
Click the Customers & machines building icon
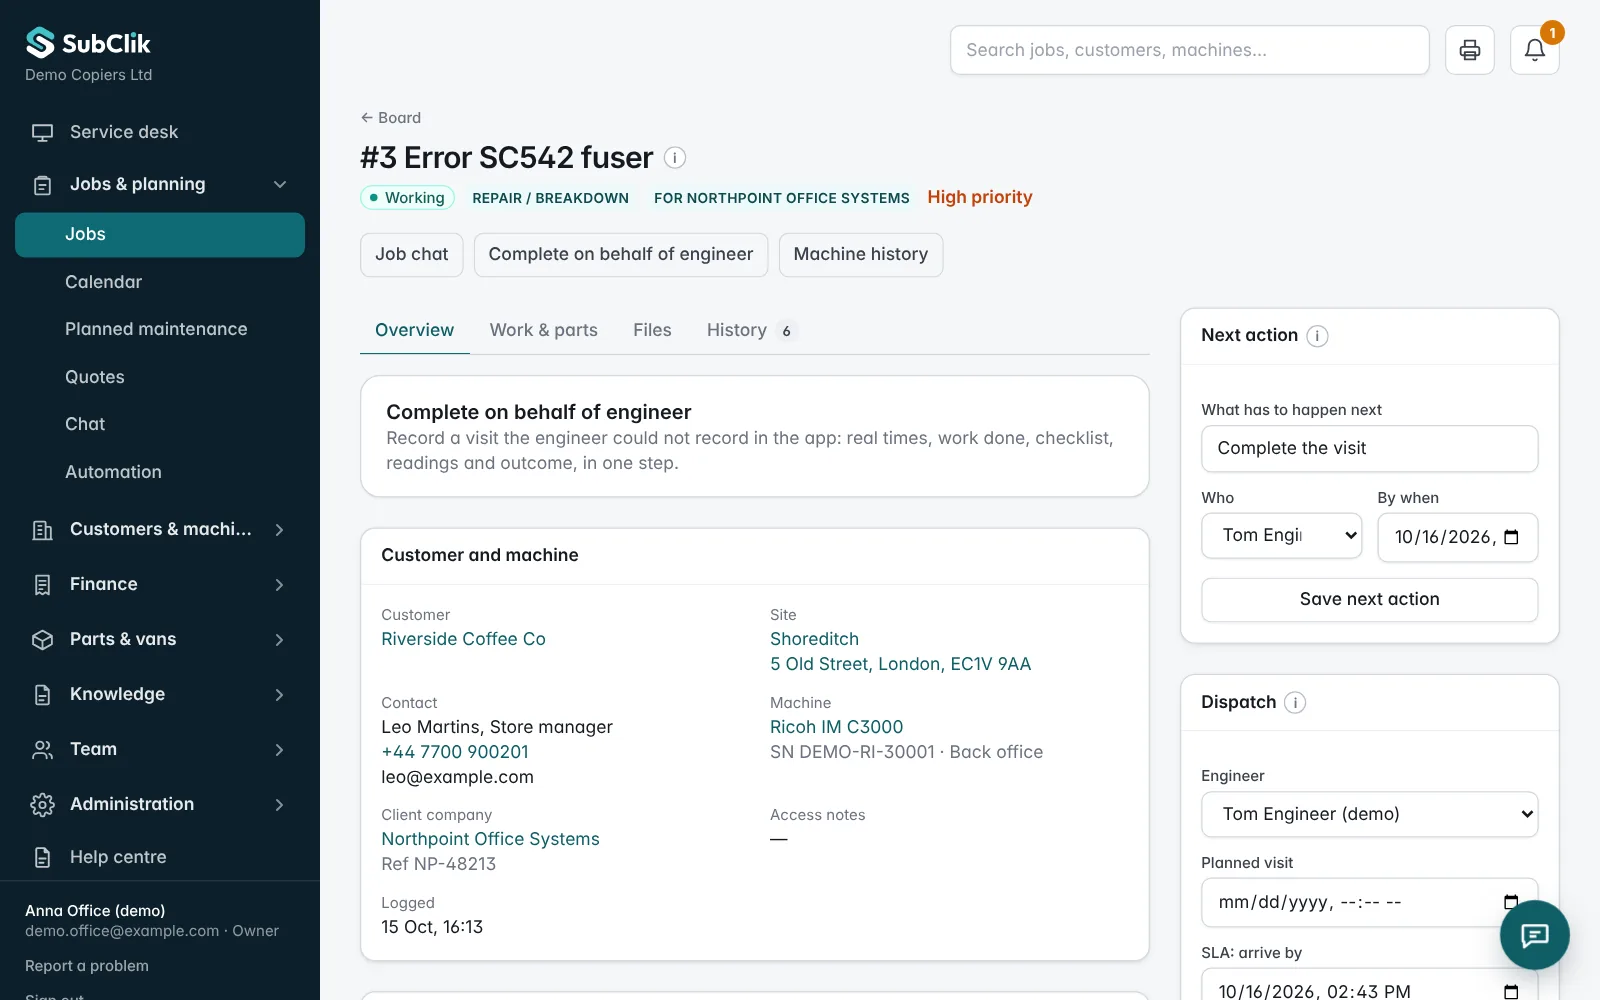(42, 530)
